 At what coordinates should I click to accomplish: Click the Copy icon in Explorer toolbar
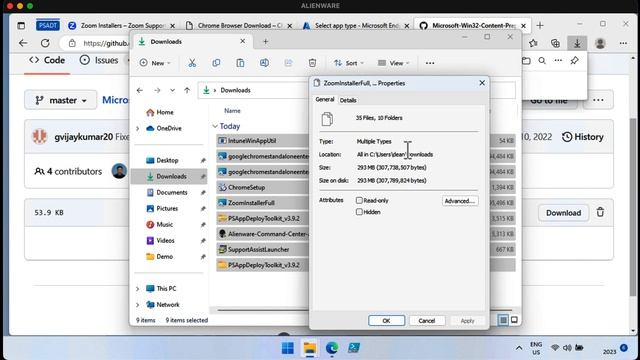(216, 63)
